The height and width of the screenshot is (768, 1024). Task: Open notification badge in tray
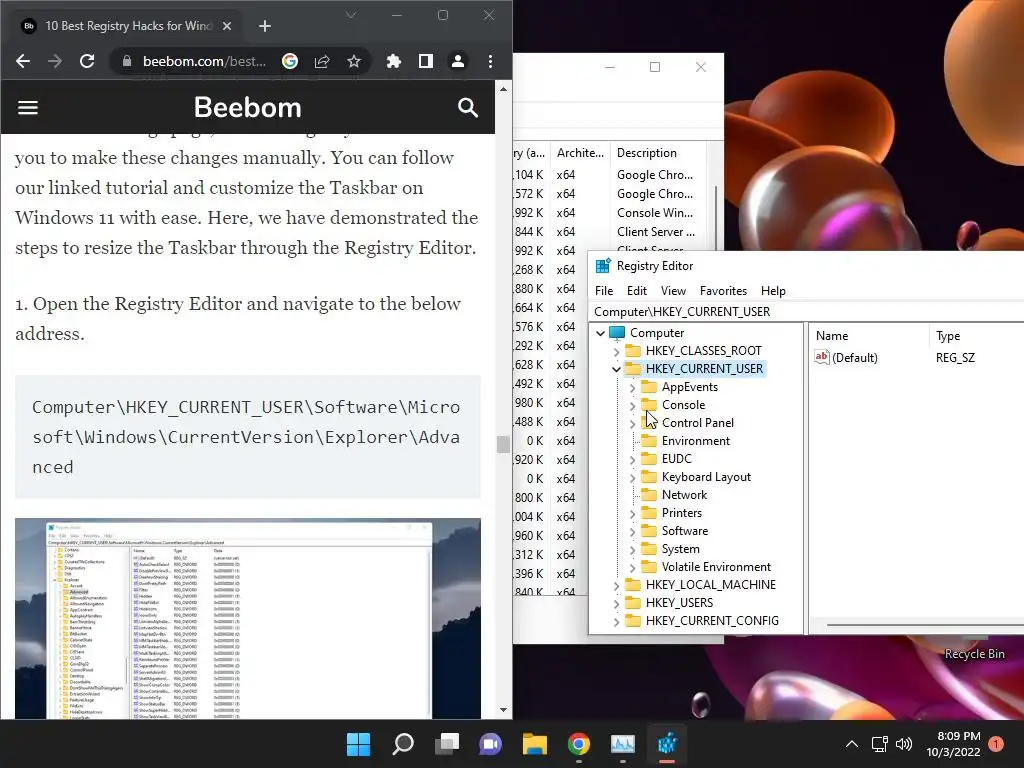995,744
